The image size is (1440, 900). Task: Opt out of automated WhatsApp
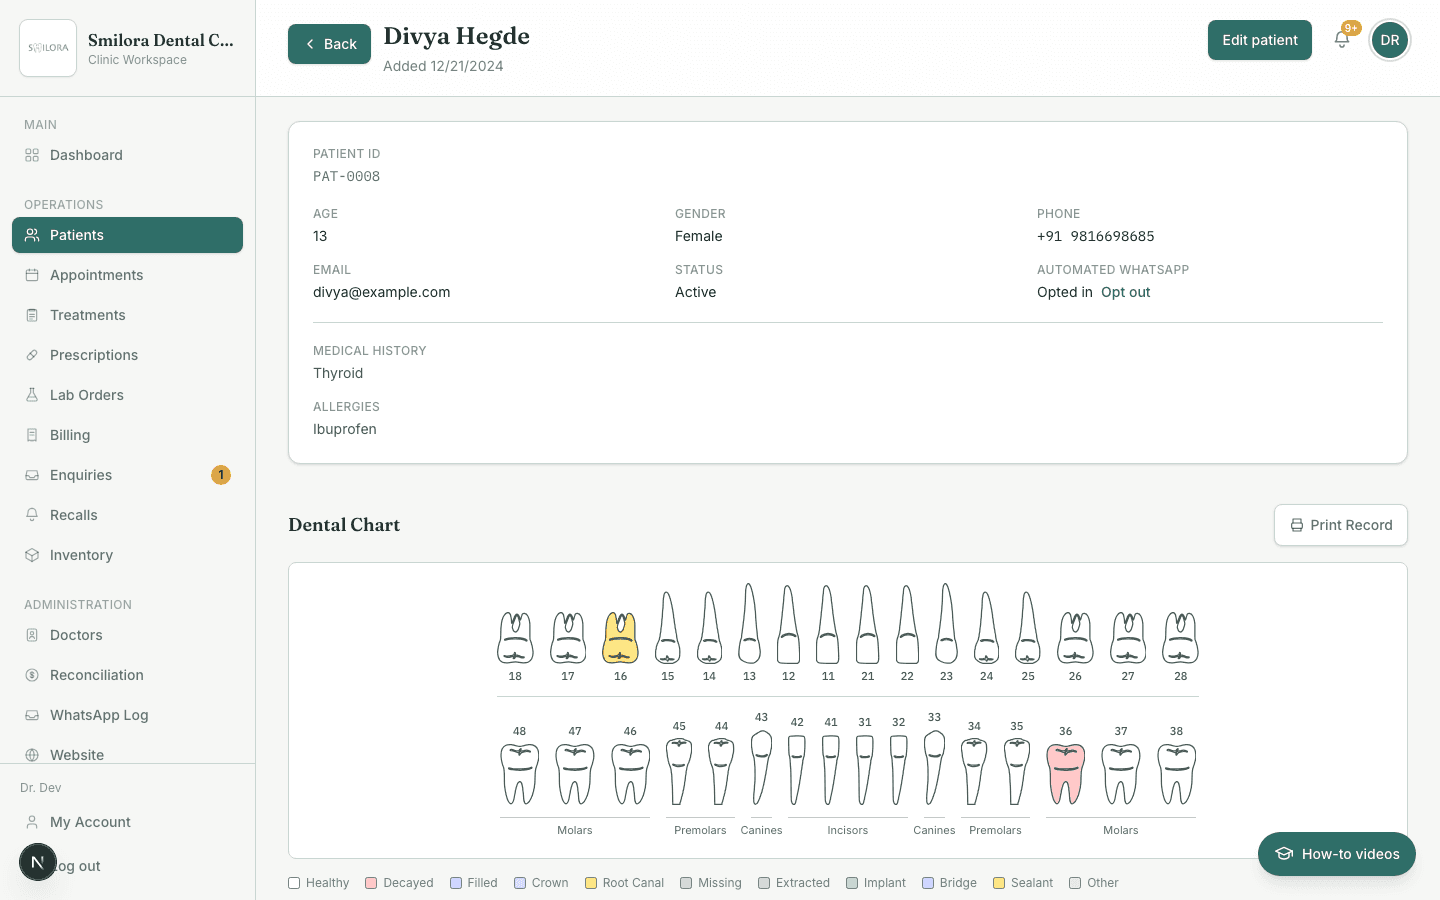(x=1126, y=292)
